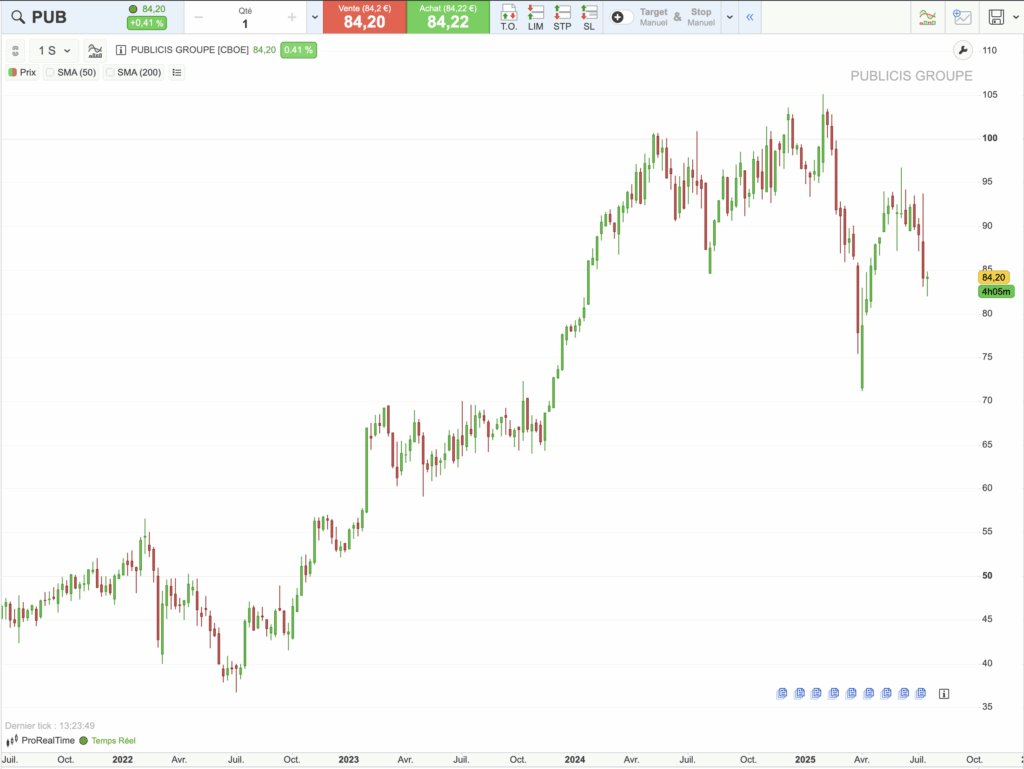The image size is (1024, 769).
Task: Open the 1 S timeframe dropdown
Action: click(54, 50)
